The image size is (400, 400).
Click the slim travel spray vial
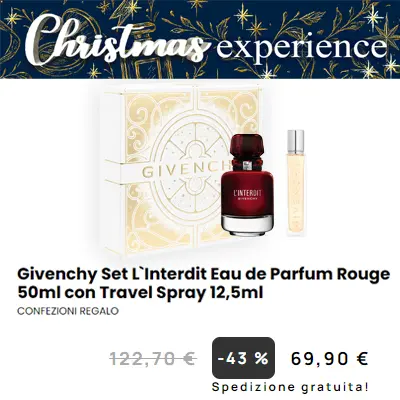295,183
